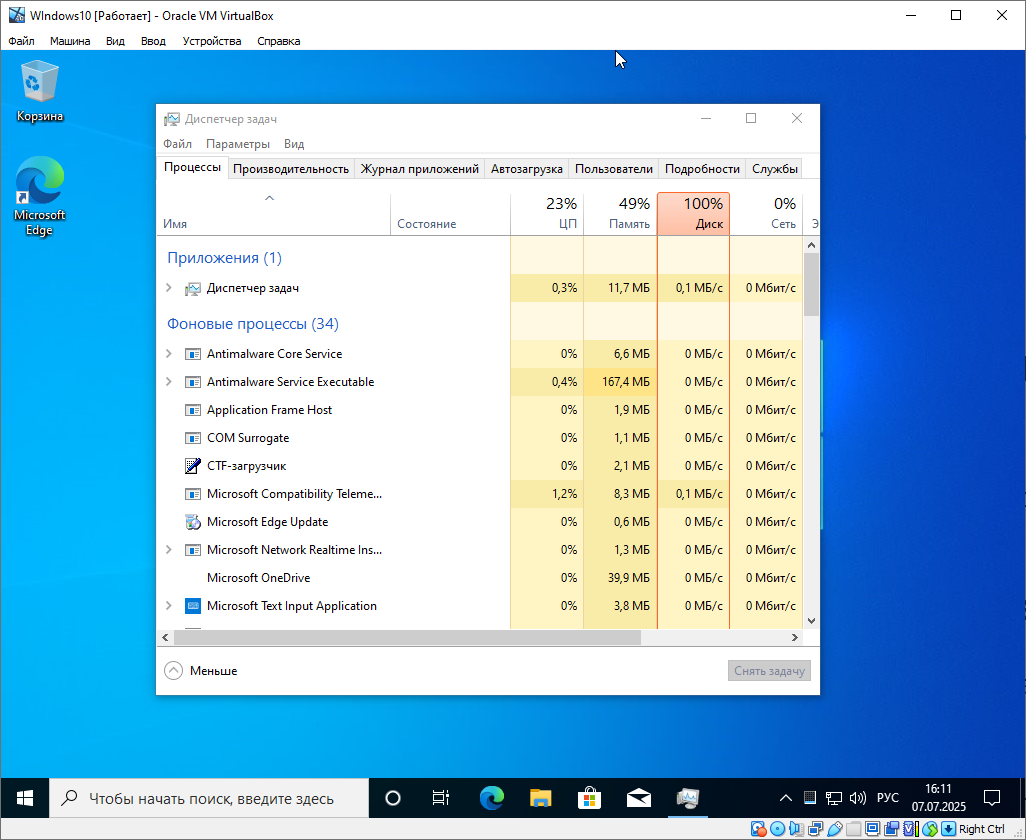The width and height of the screenshot is (1026, 840).
Task: Click РУС language indicator
Action: [887, 798]
